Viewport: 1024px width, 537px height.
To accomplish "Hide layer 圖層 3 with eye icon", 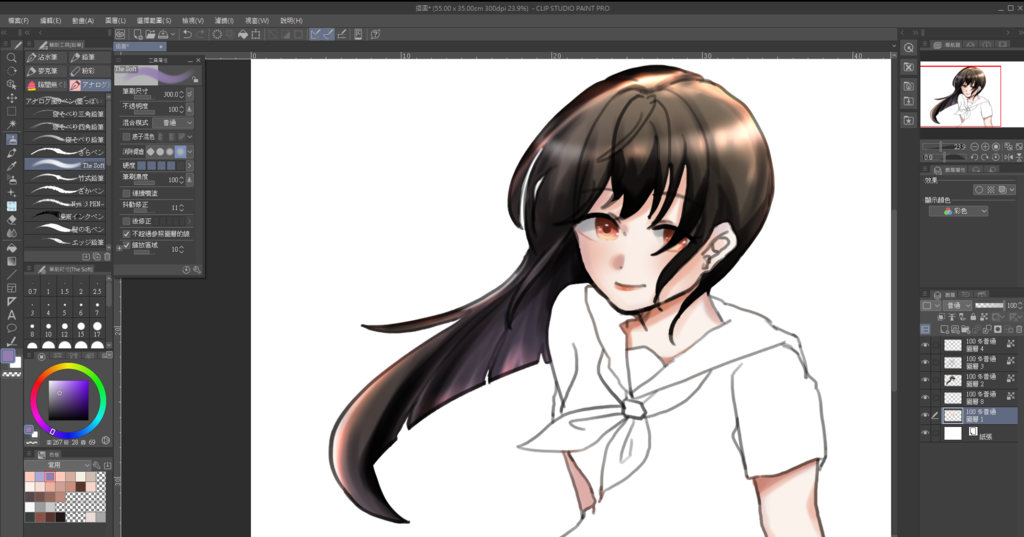I will (x=925, y=362).
